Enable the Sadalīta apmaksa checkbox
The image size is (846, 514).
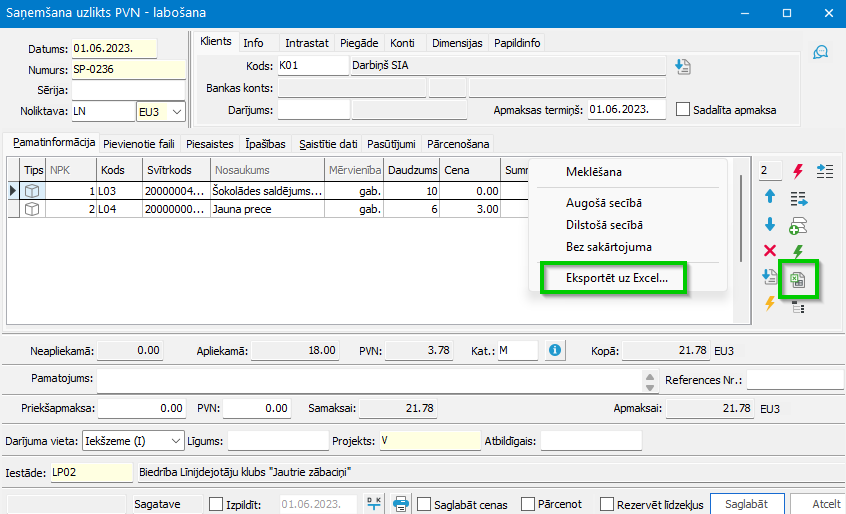(683, 109)
